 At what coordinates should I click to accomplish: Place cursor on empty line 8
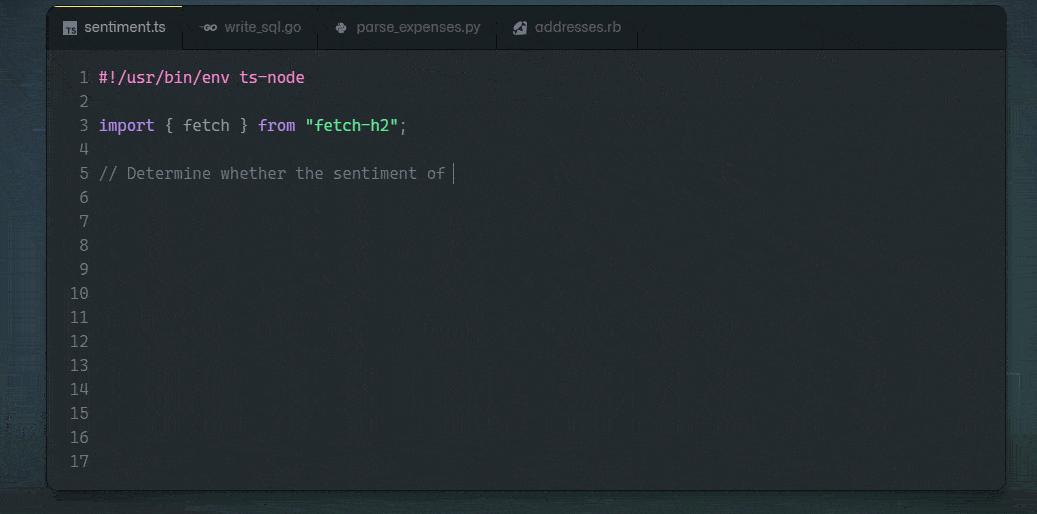[529, 245]
